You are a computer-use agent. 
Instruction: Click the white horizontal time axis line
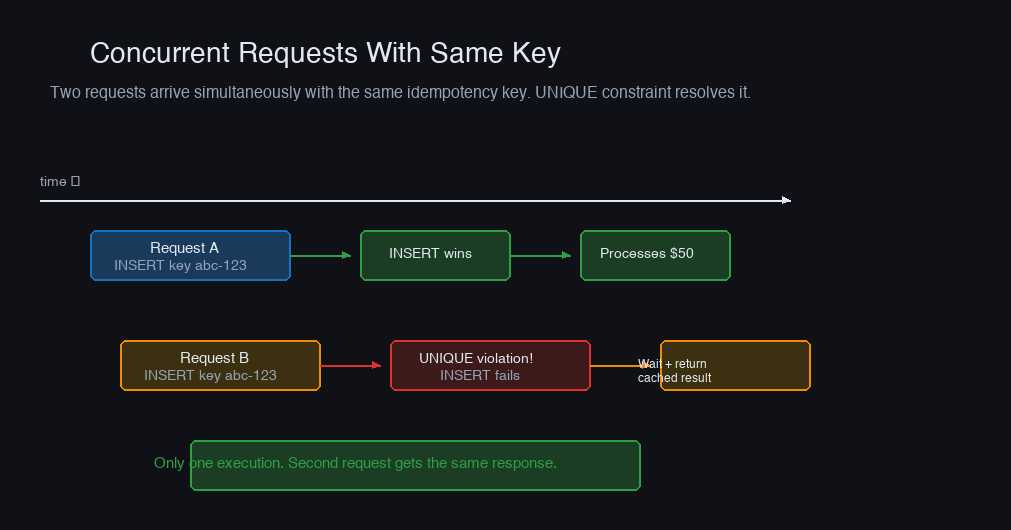415,201
